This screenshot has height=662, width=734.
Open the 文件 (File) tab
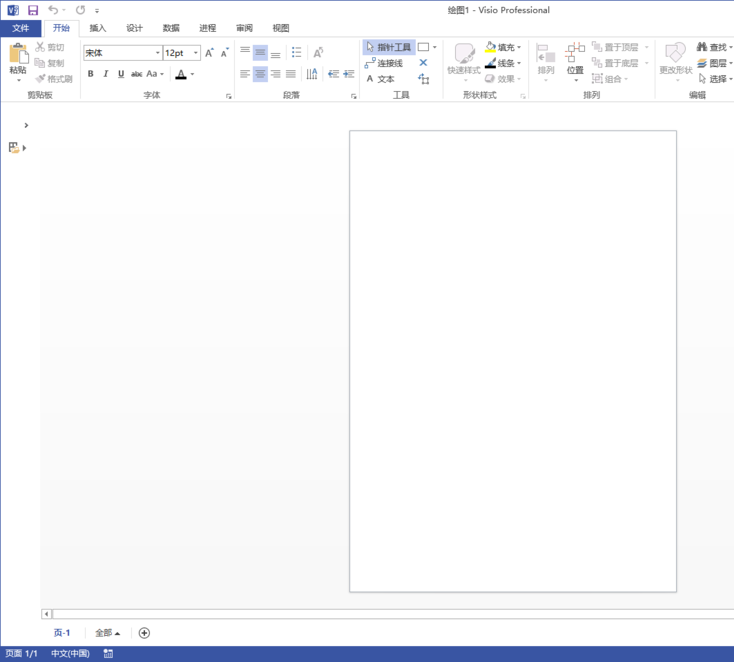(20, 28)
